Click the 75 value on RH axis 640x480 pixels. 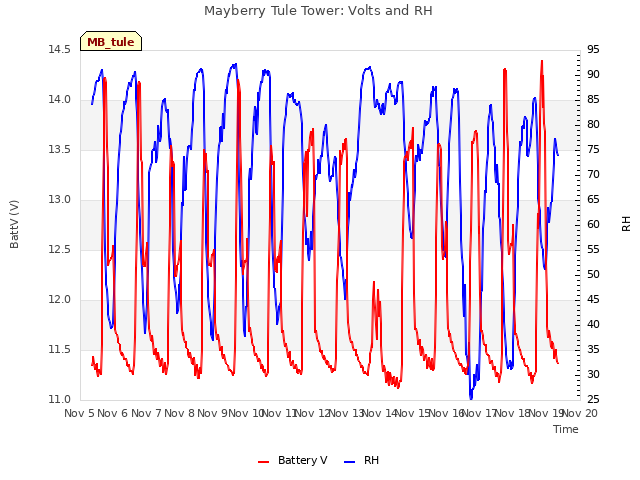(x=593, y=149)
